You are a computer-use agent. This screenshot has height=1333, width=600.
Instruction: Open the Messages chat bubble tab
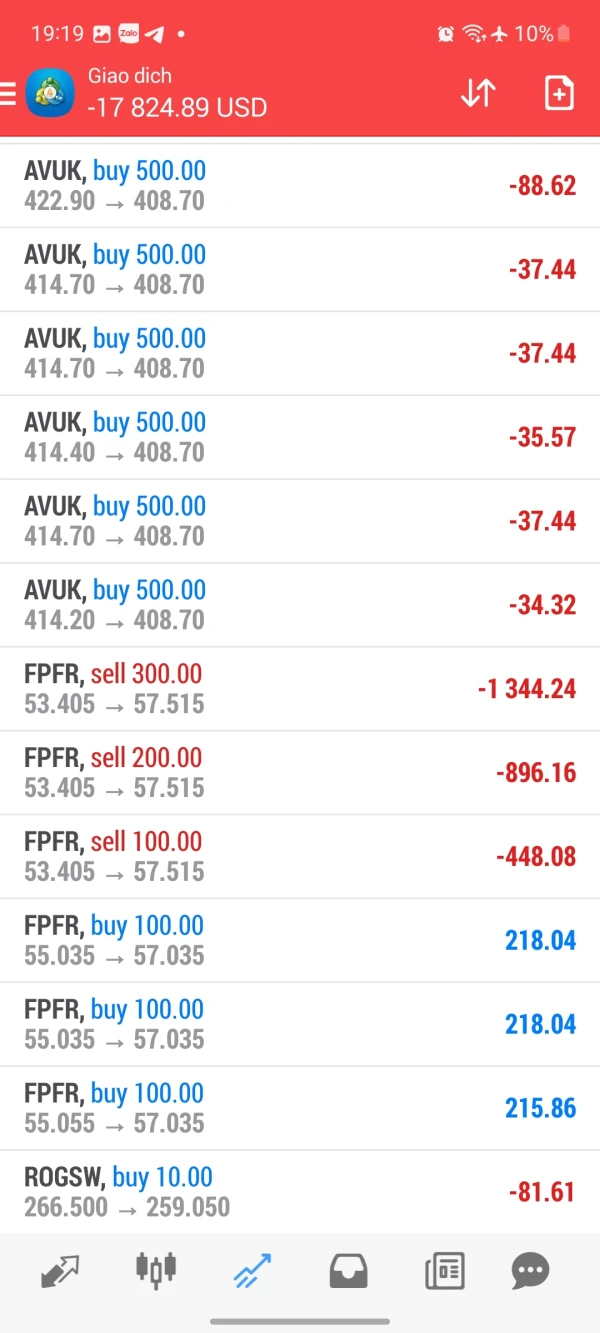coord(530,1270)
